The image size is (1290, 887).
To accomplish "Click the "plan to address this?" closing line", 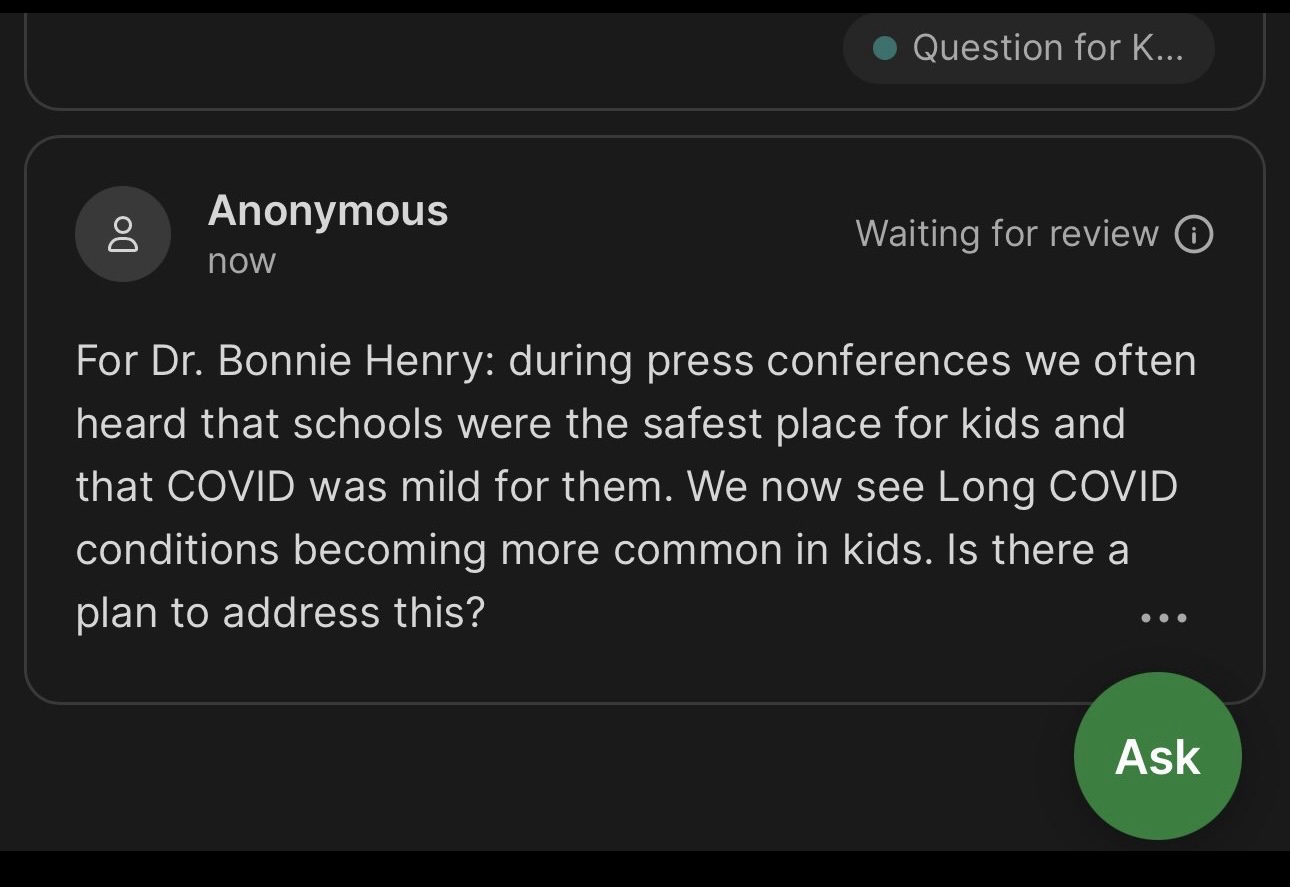I will pyautogui.click(x=280, y=613).
